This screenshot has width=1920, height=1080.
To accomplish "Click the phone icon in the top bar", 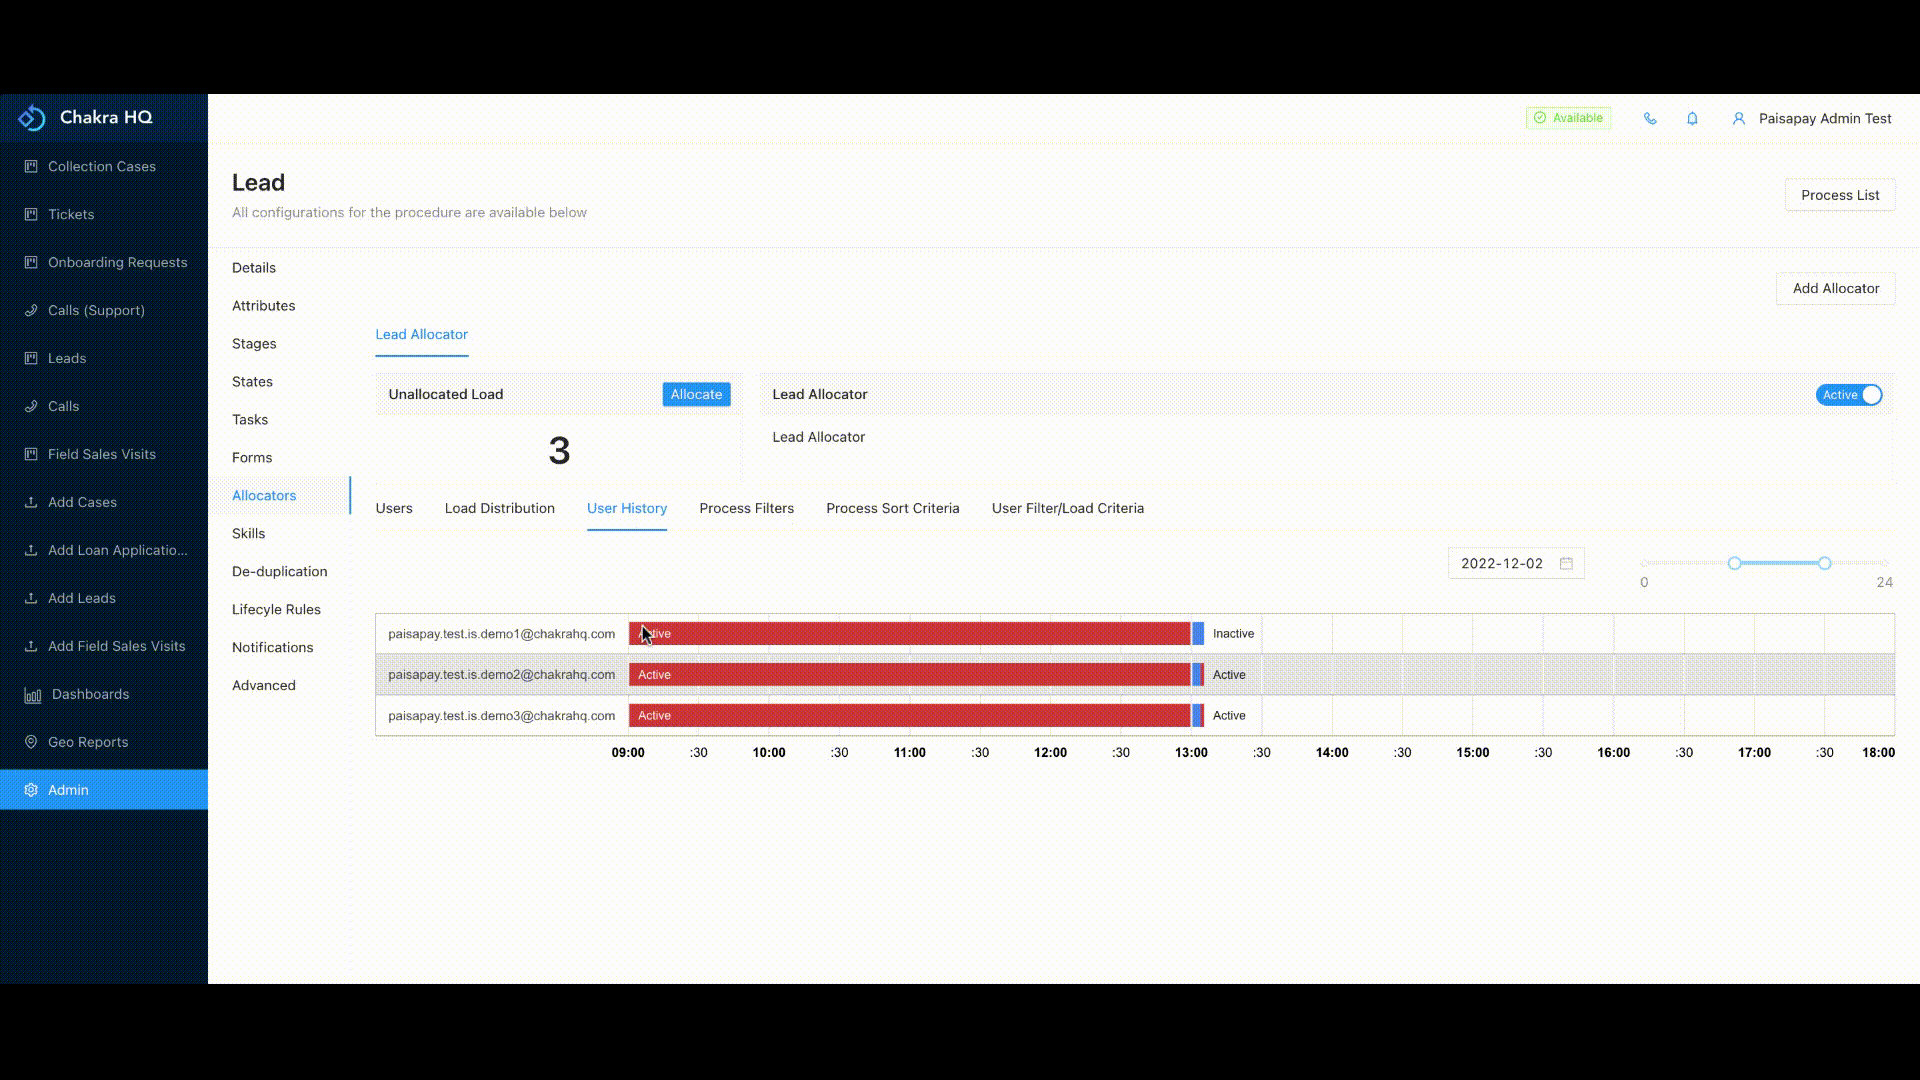I will (1650, 118).
